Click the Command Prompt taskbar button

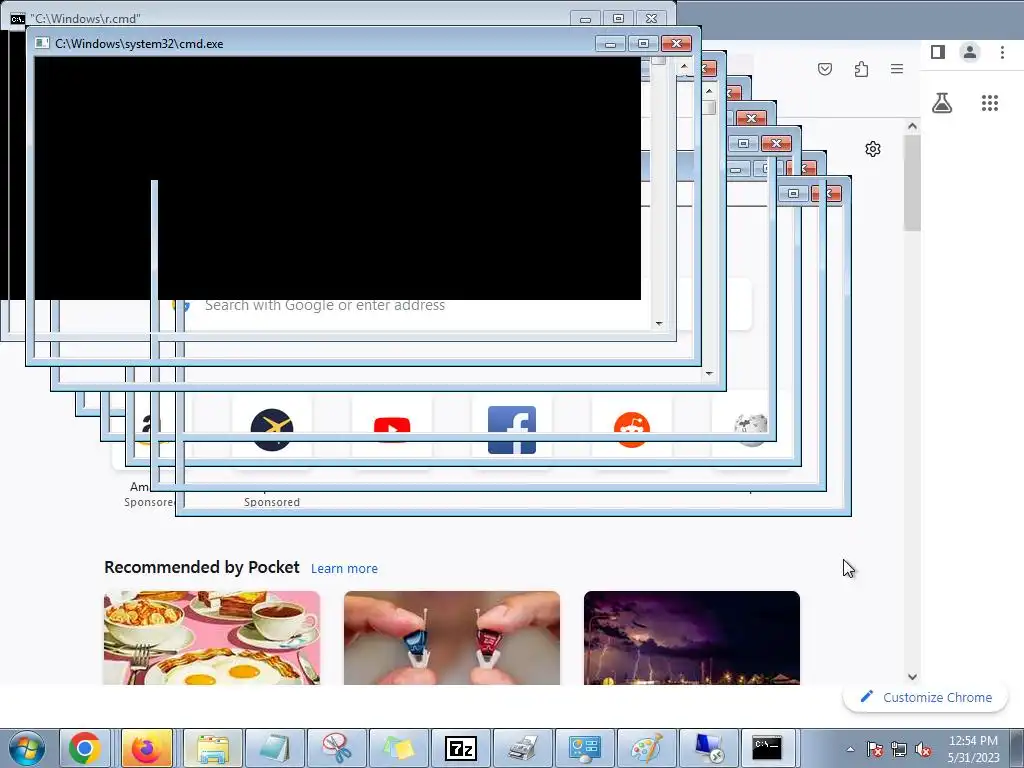pos(767,748)
